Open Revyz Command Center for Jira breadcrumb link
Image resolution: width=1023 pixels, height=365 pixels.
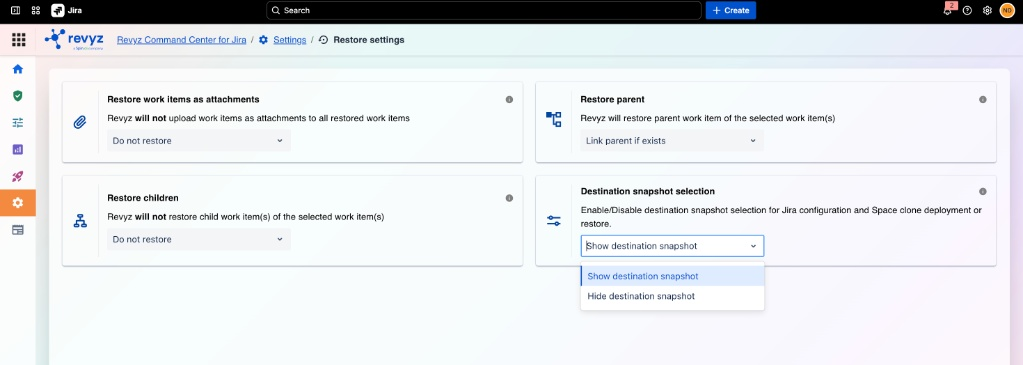(x=181, y=40)
